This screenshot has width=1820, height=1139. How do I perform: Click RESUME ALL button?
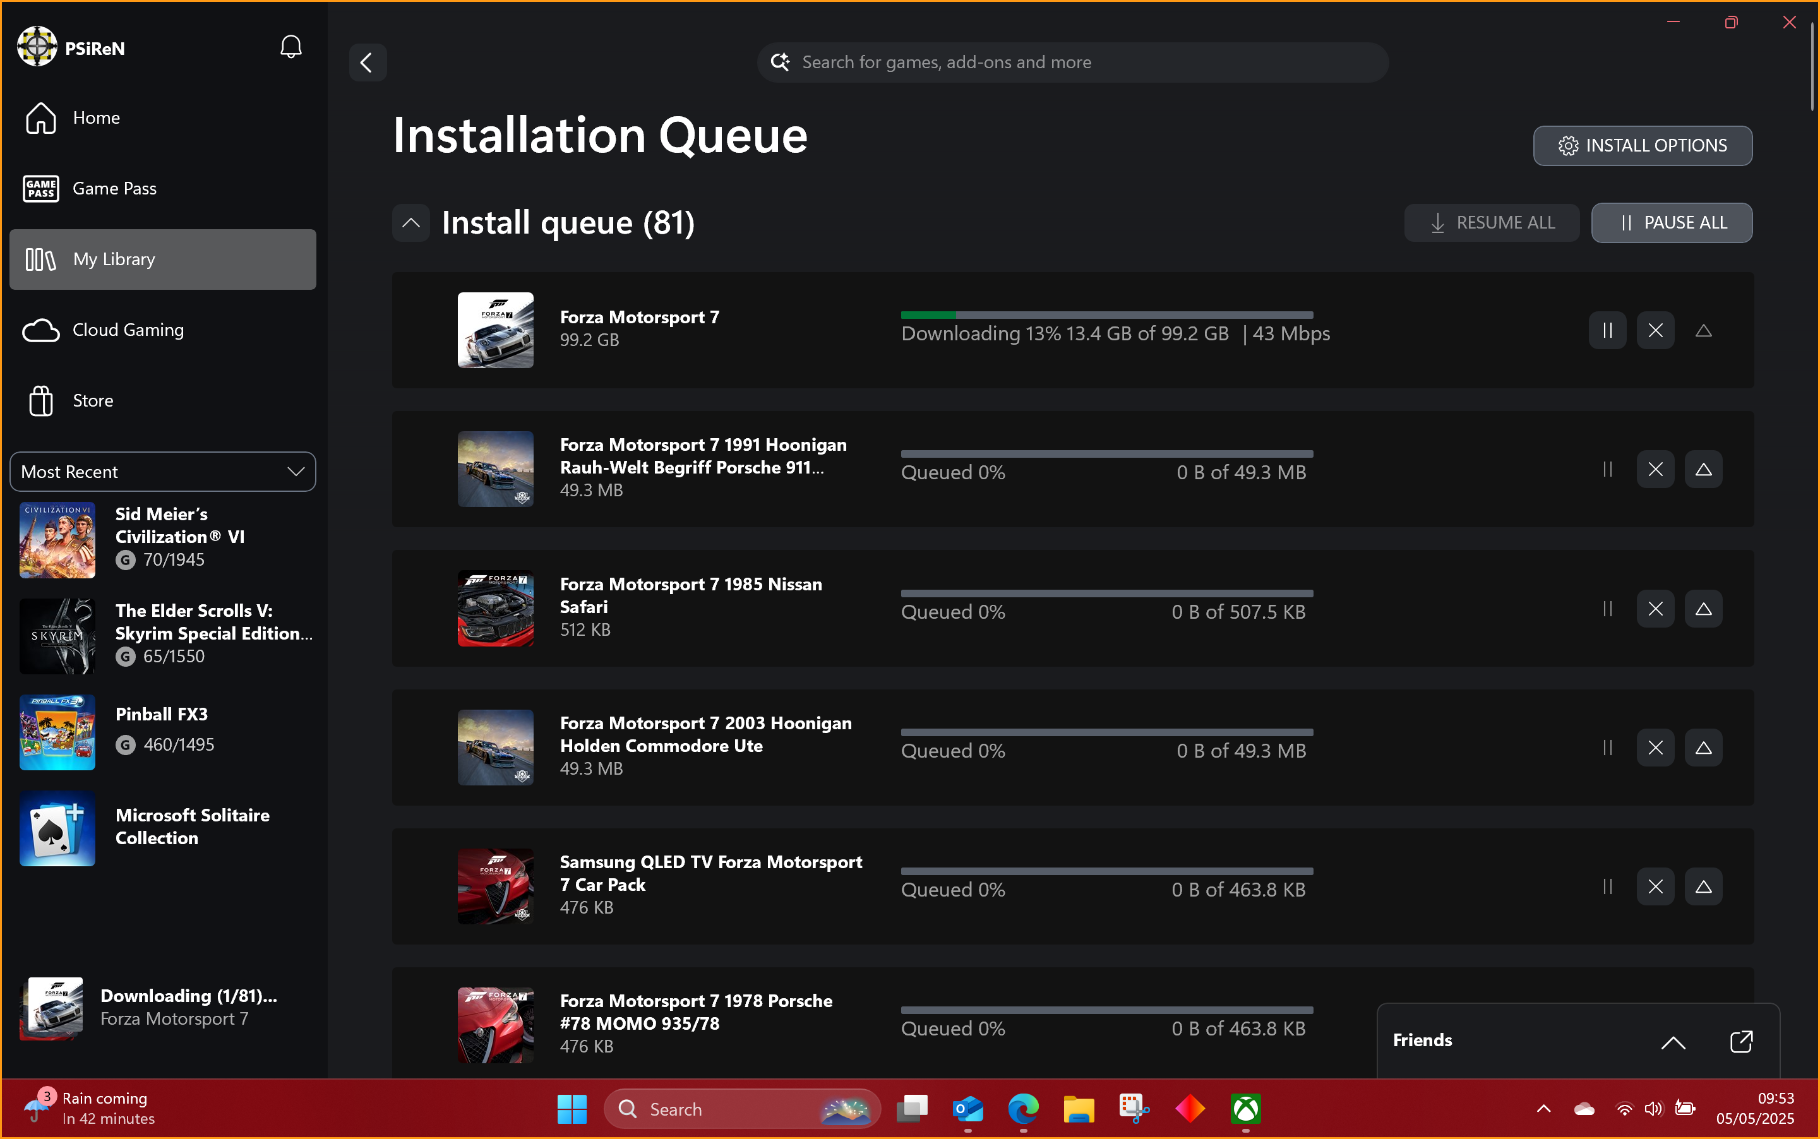[1491, 223]
